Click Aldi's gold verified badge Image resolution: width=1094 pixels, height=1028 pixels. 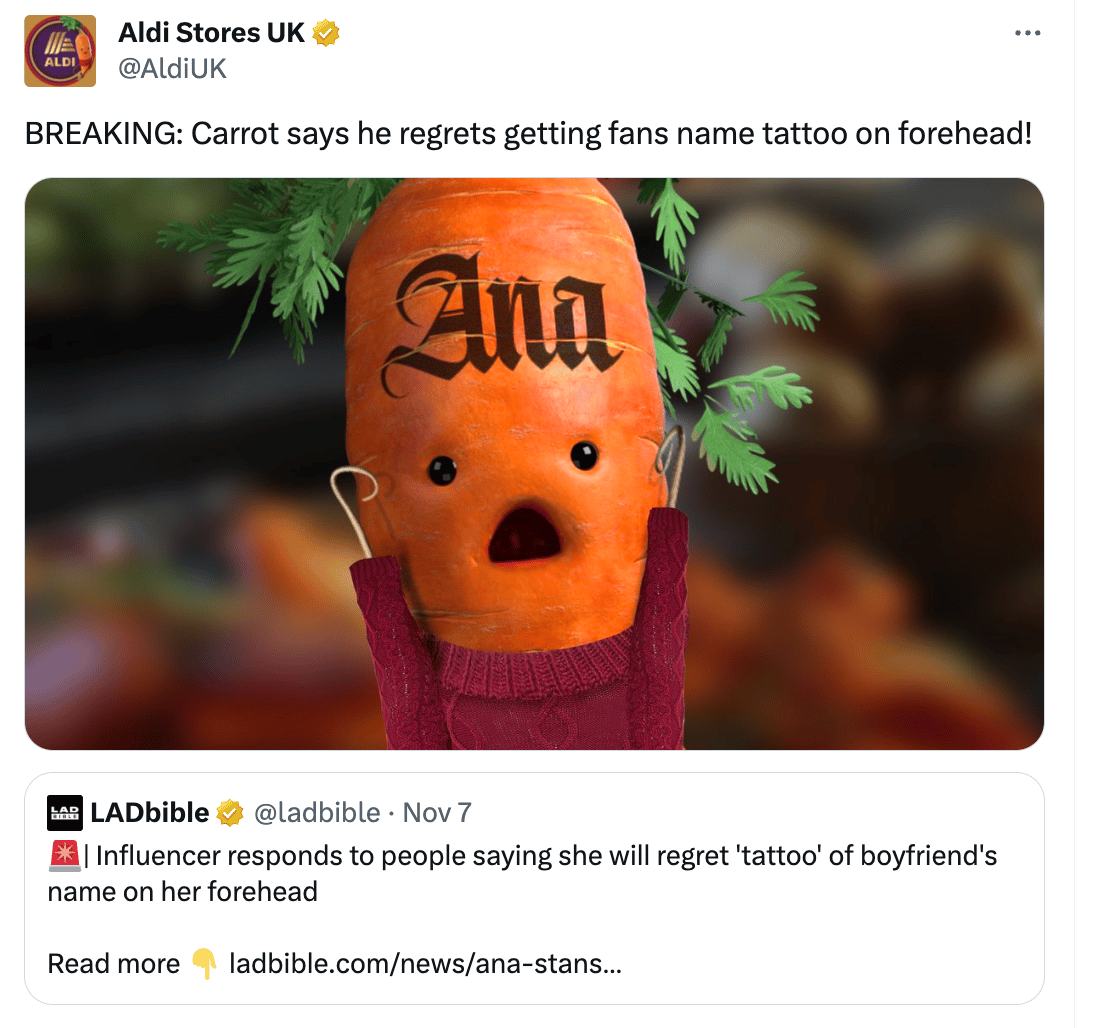[325, 33]
